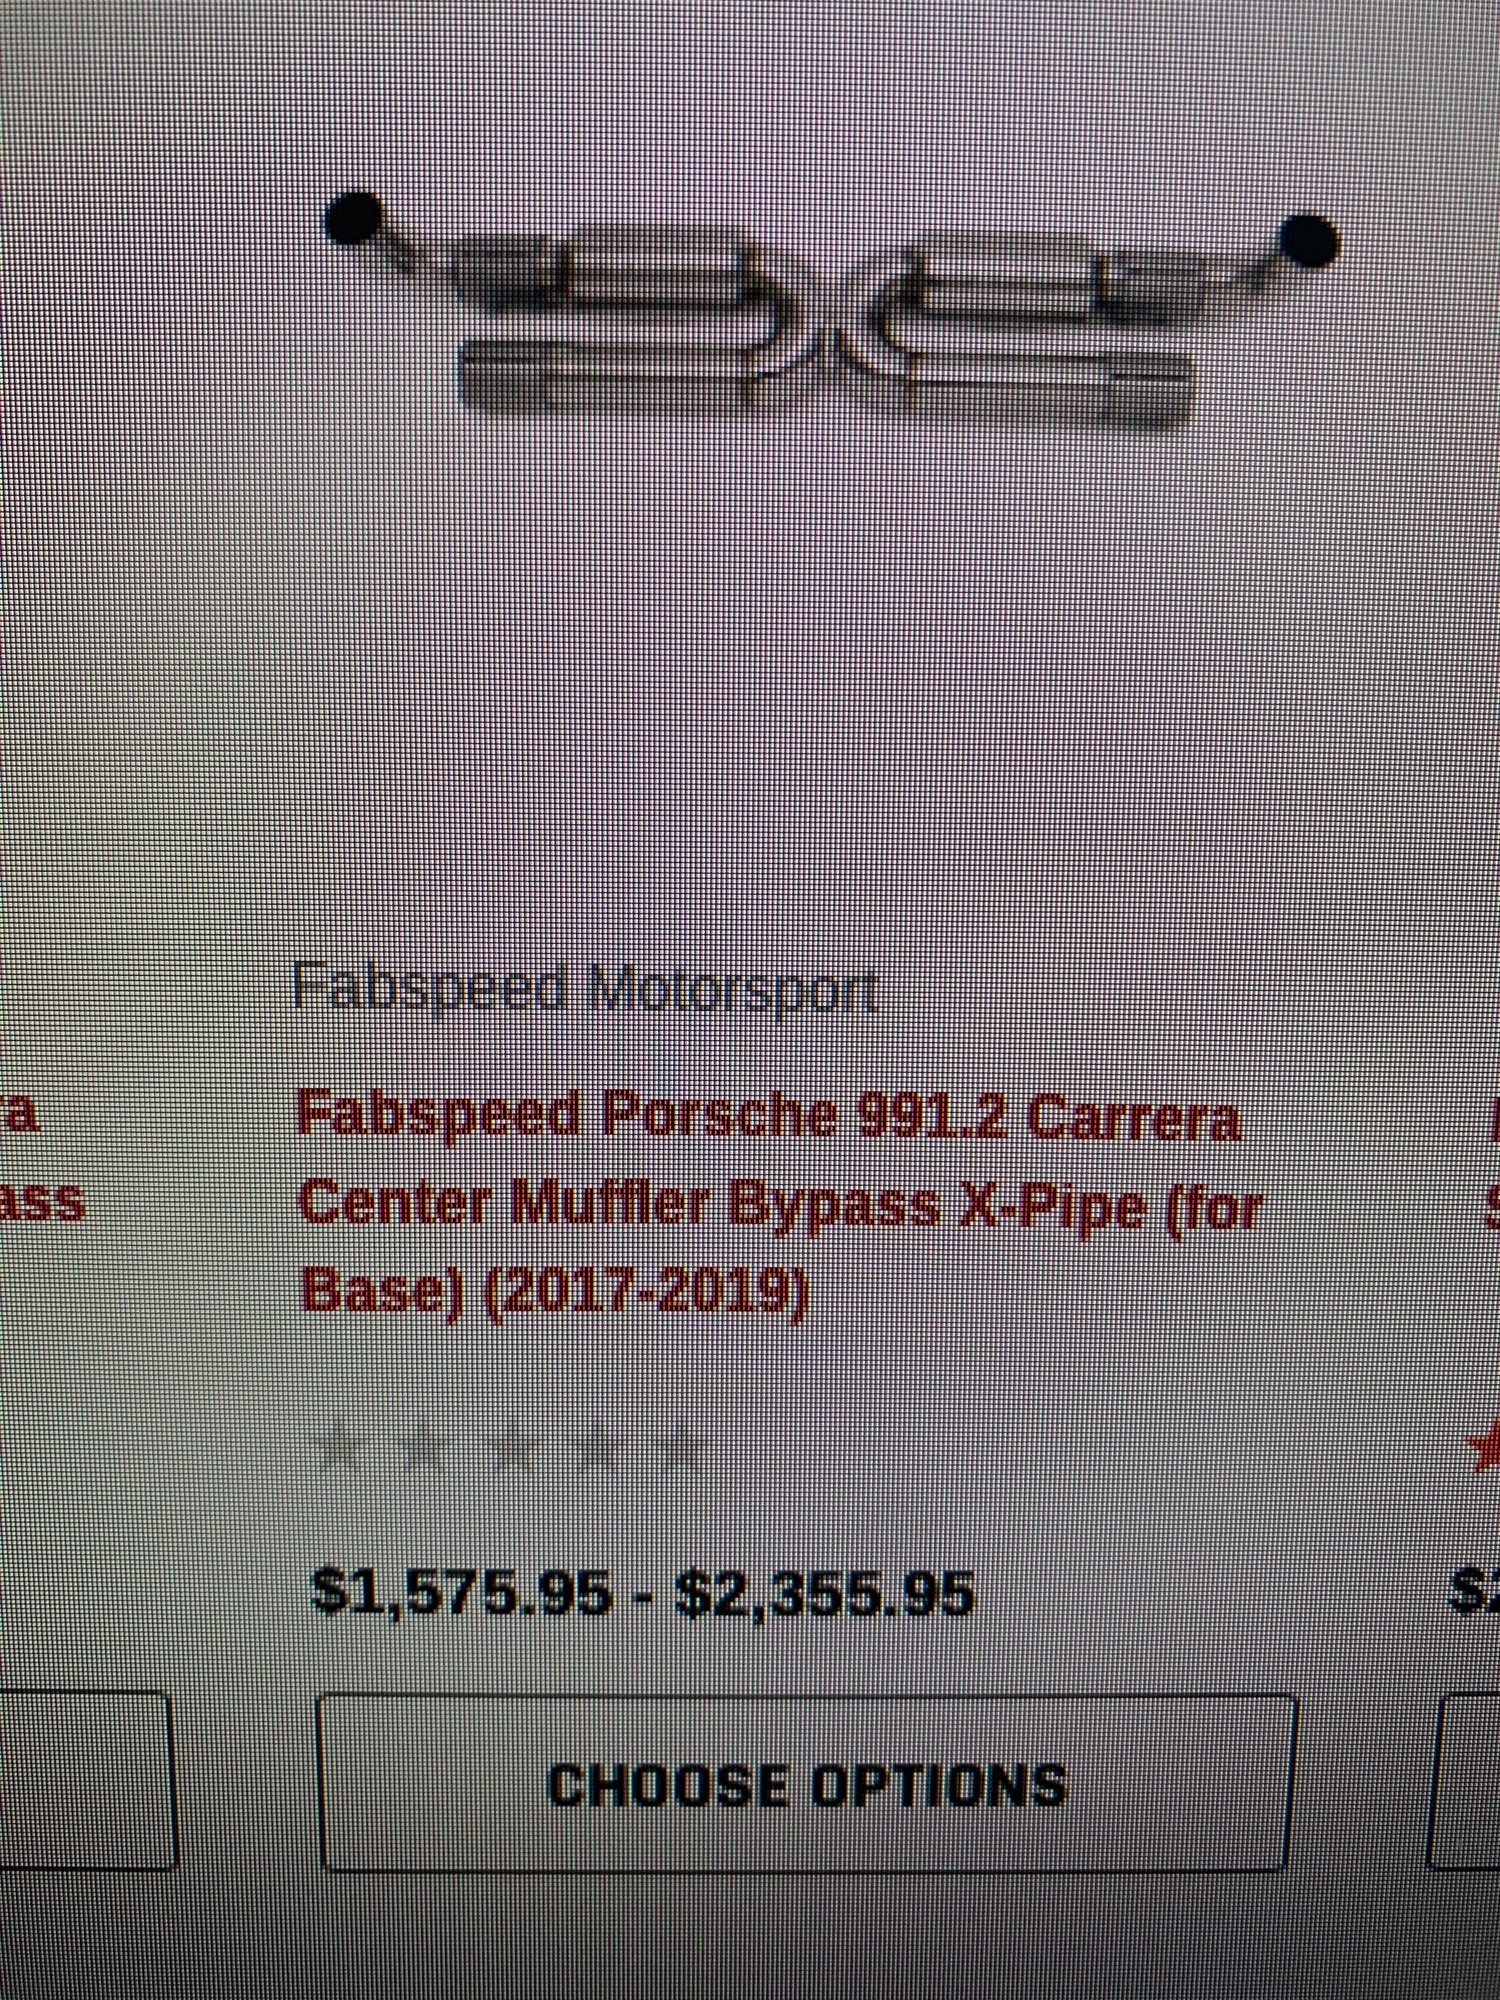This screenshot has height=2000, width=1500.
Task: Select the fourth gray rating star
Action: click(598, 1447)
